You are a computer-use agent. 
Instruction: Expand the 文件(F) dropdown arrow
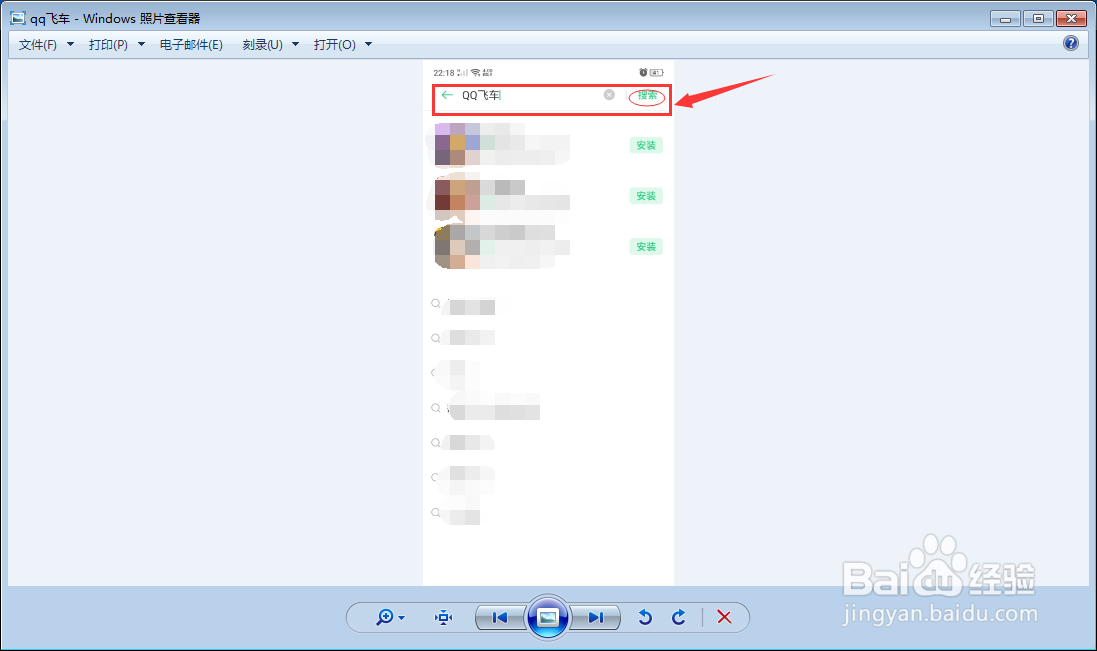(x=70, y=45)
